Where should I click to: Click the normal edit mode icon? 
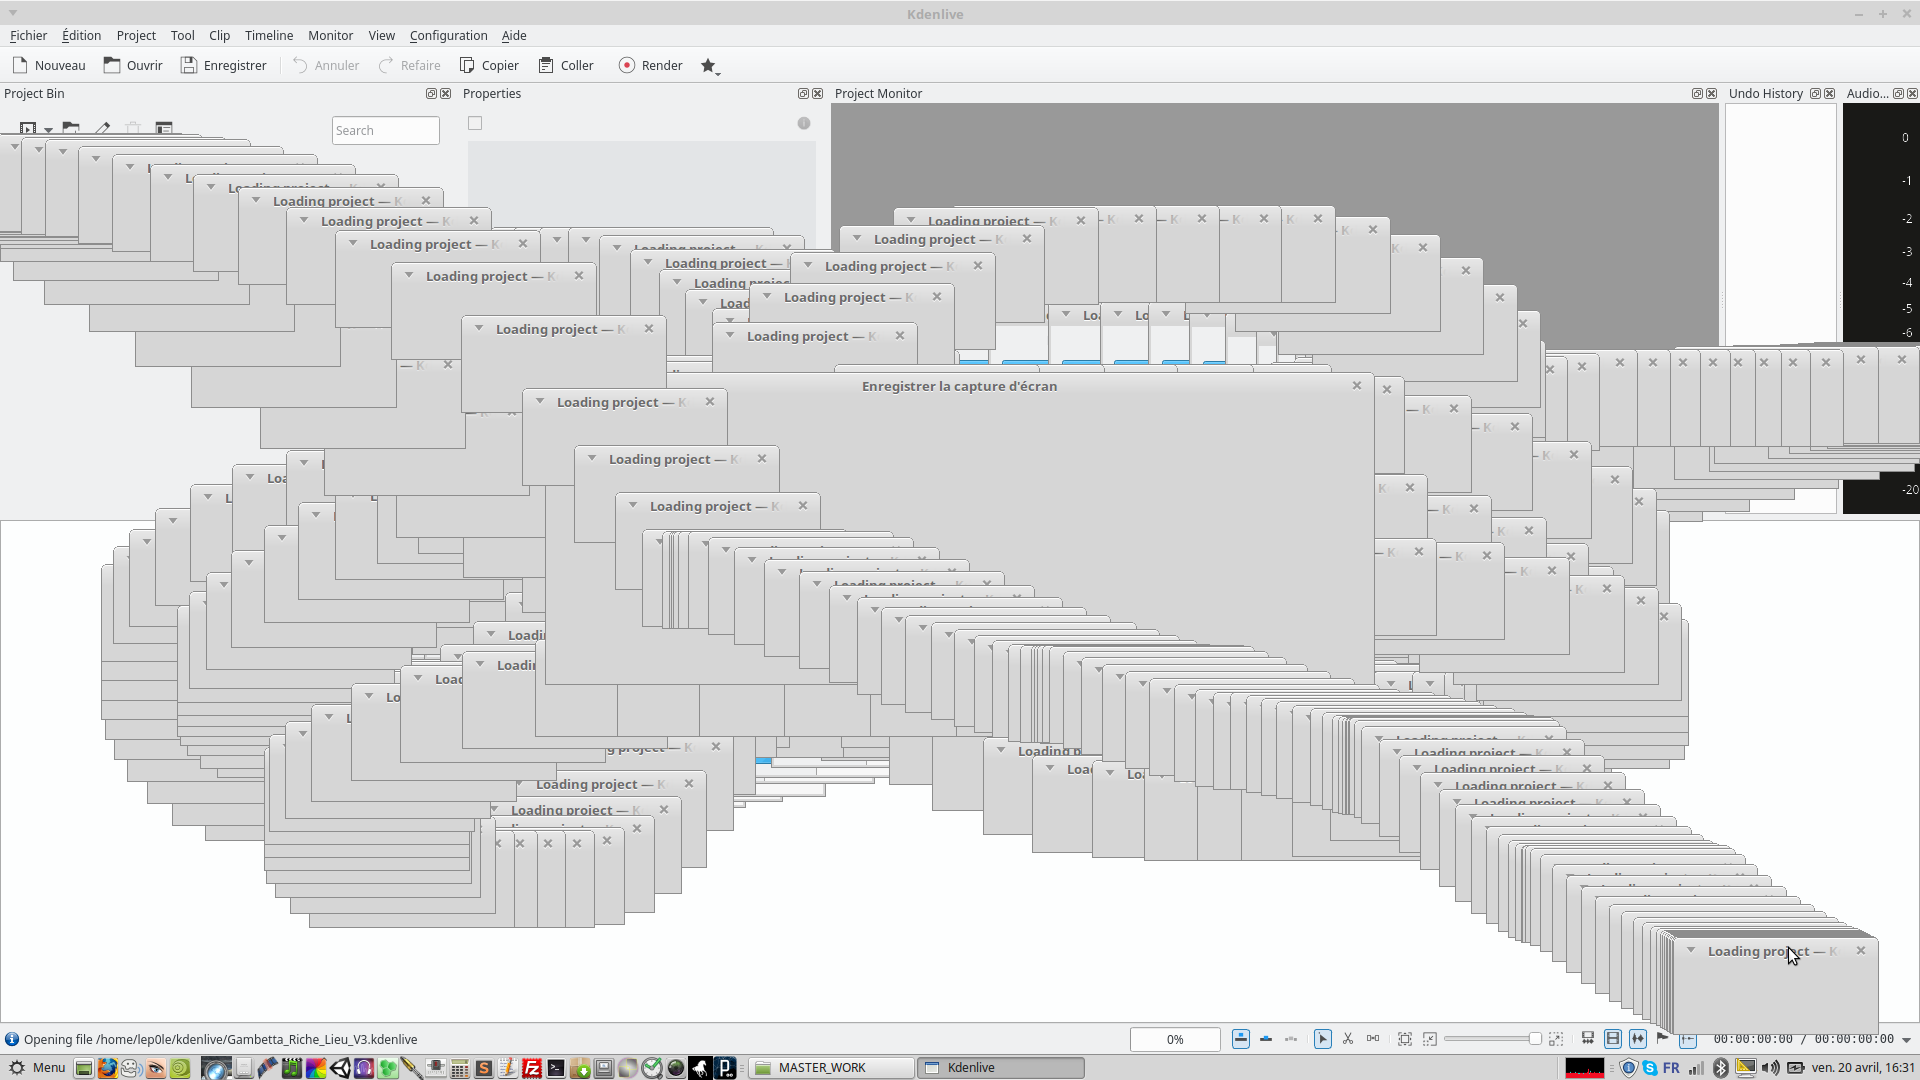click(1240, 1039)
